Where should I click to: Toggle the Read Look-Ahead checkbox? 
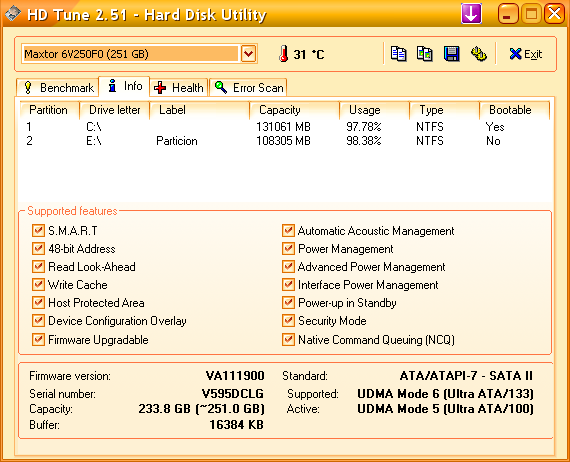(x=38, y=267)
